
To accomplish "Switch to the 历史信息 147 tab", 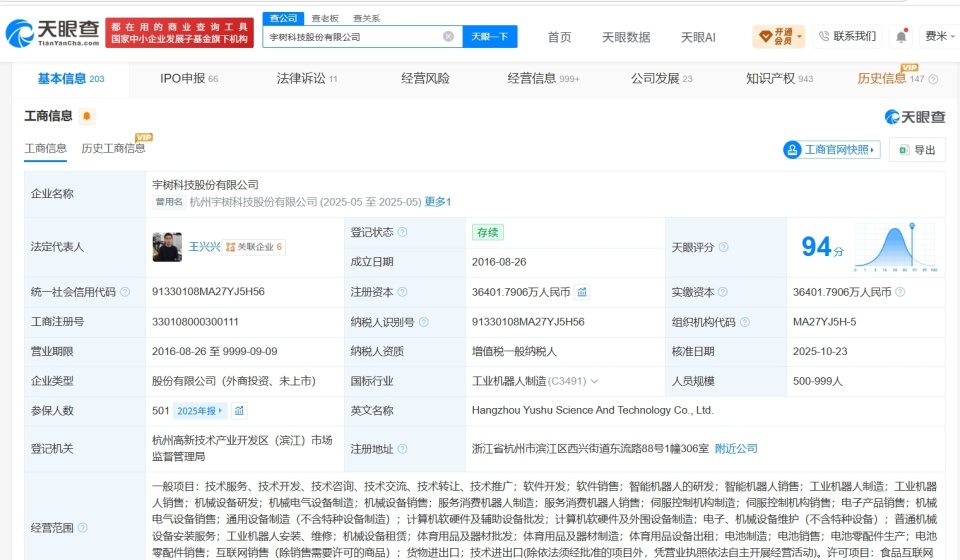I will 891,78.
